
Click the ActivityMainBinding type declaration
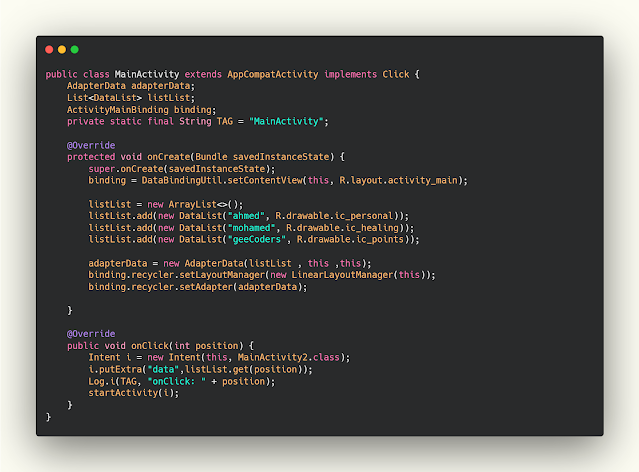click(x=117, y=110)
